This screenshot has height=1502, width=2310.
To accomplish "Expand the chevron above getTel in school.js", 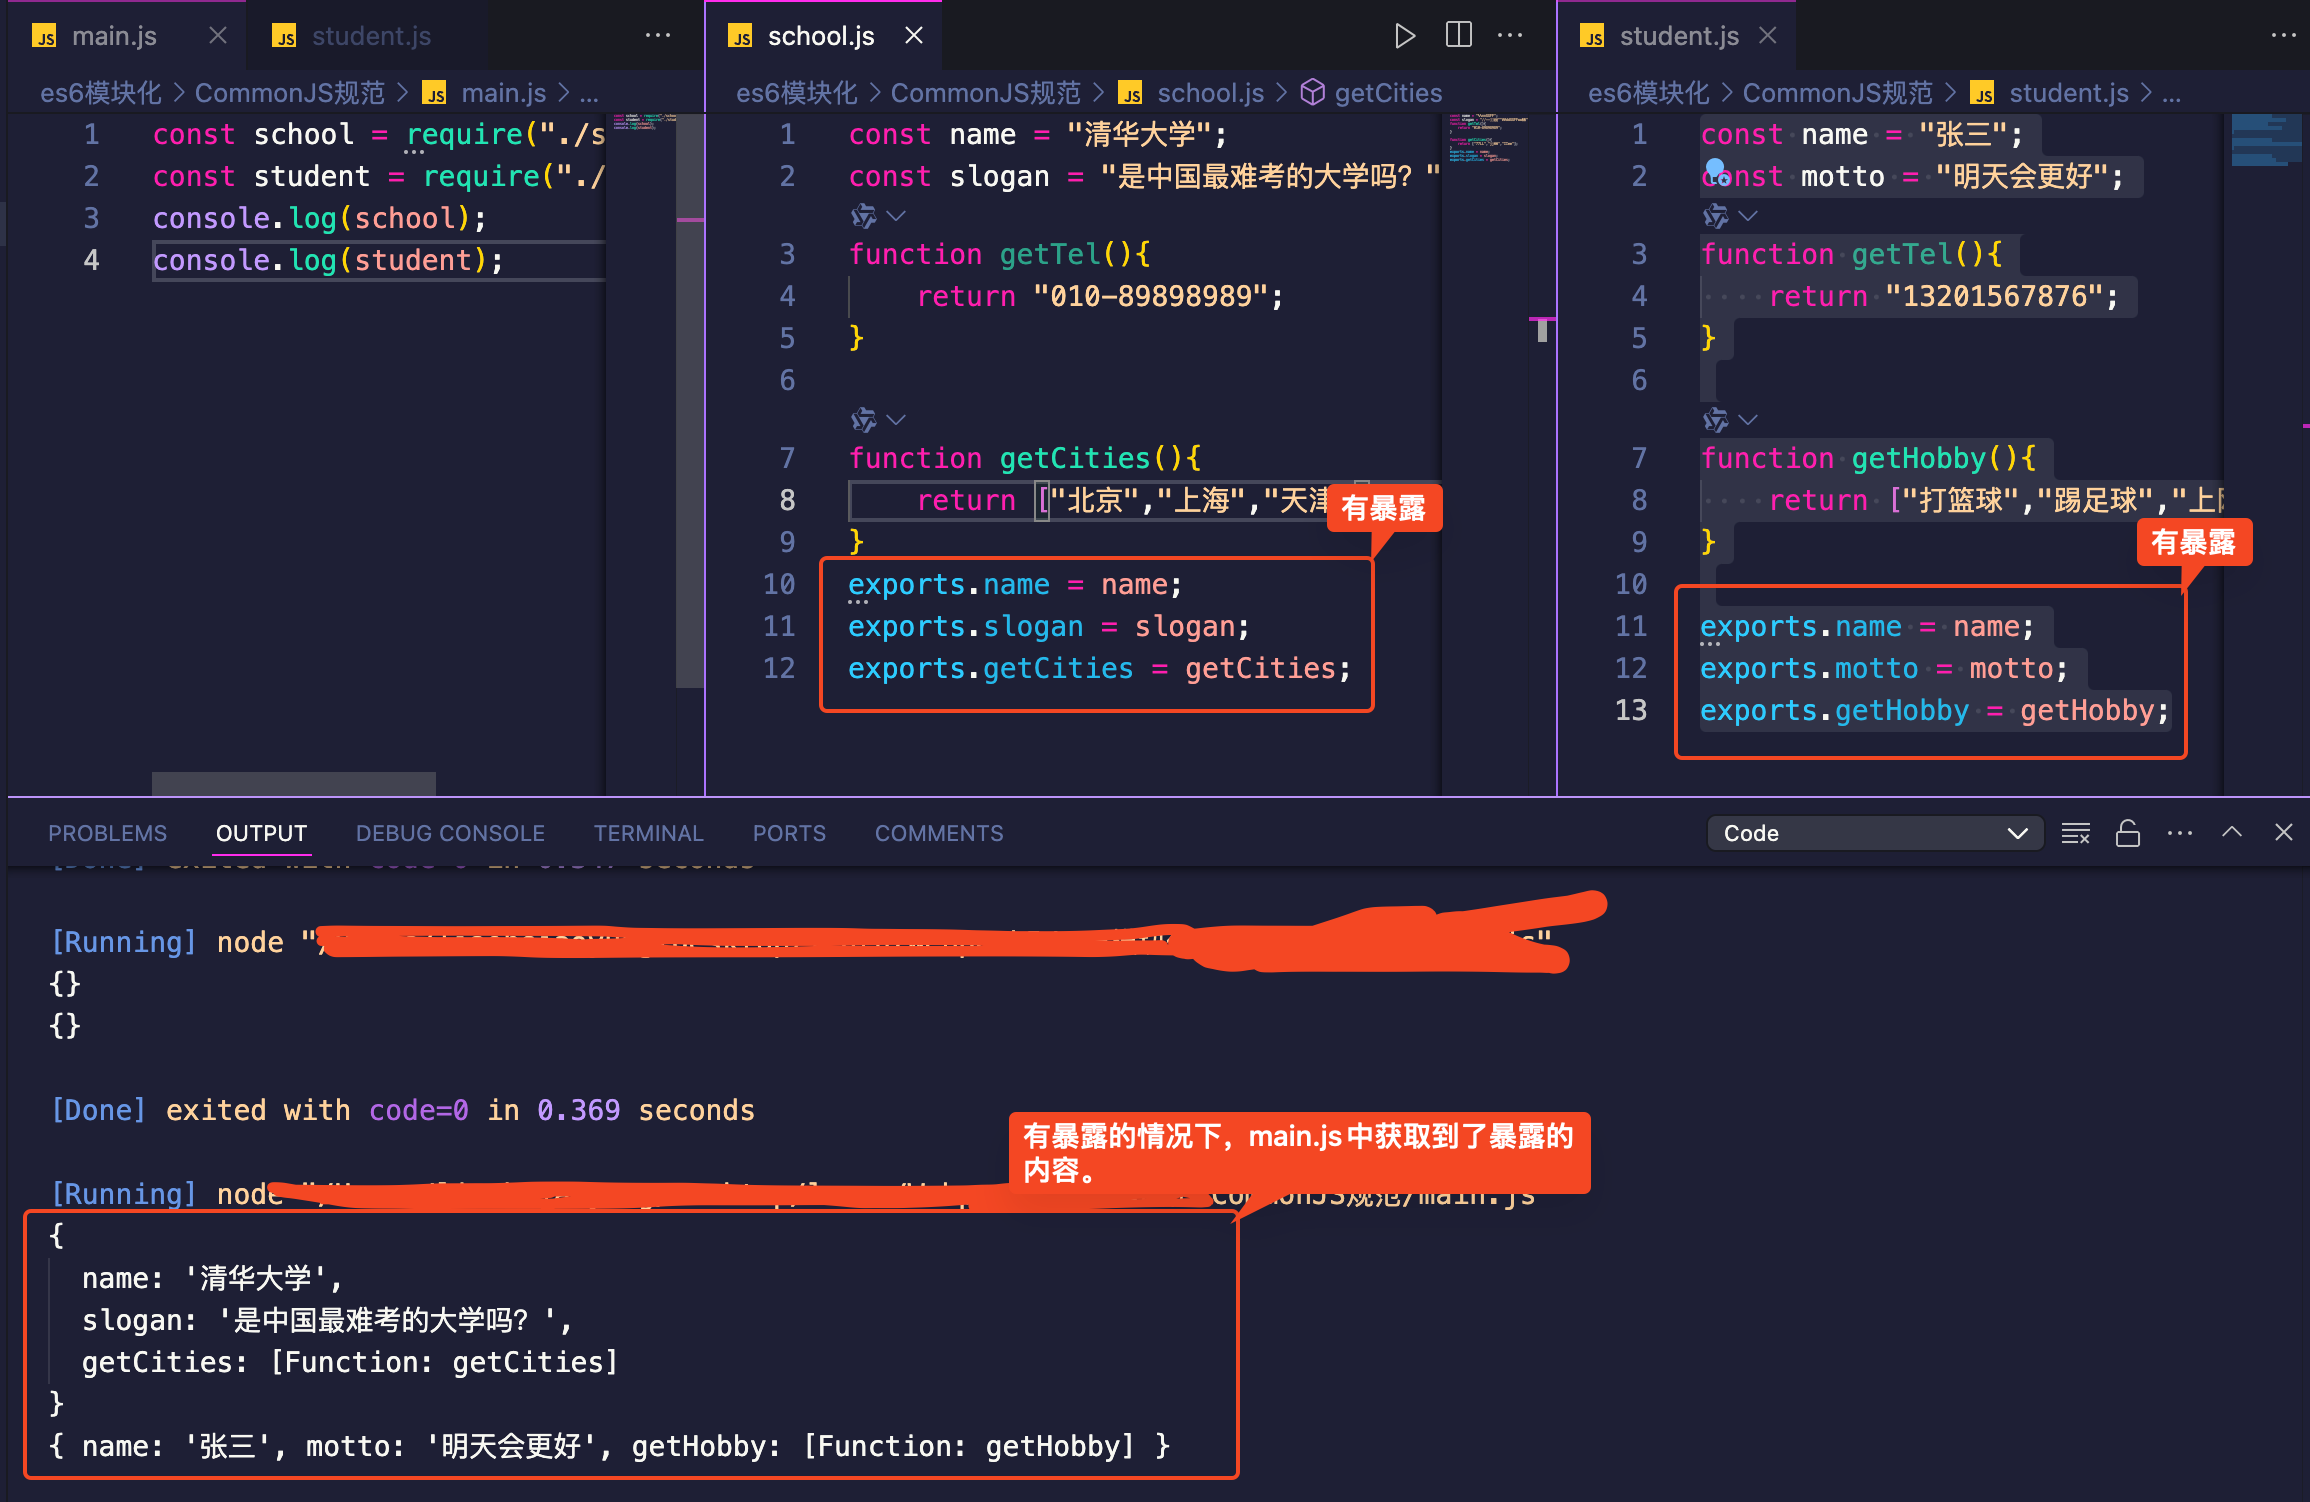I will click(x=896, y=216).
